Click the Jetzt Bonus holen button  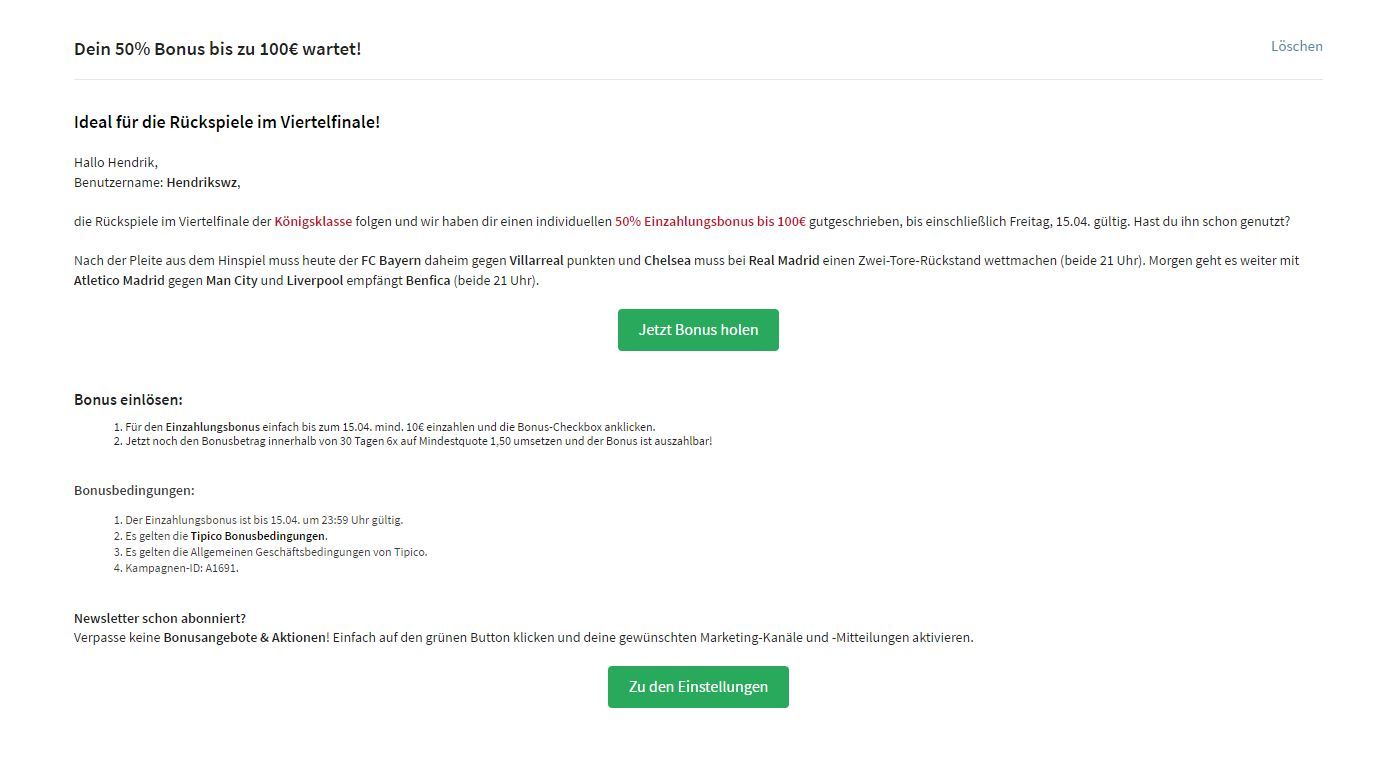[x=698, y=330]
